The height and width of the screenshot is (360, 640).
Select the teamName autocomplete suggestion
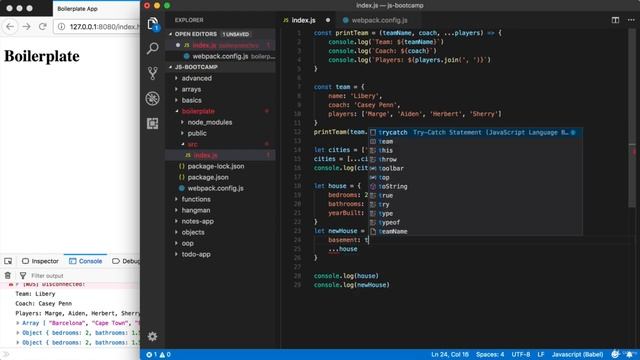point(476,231)
